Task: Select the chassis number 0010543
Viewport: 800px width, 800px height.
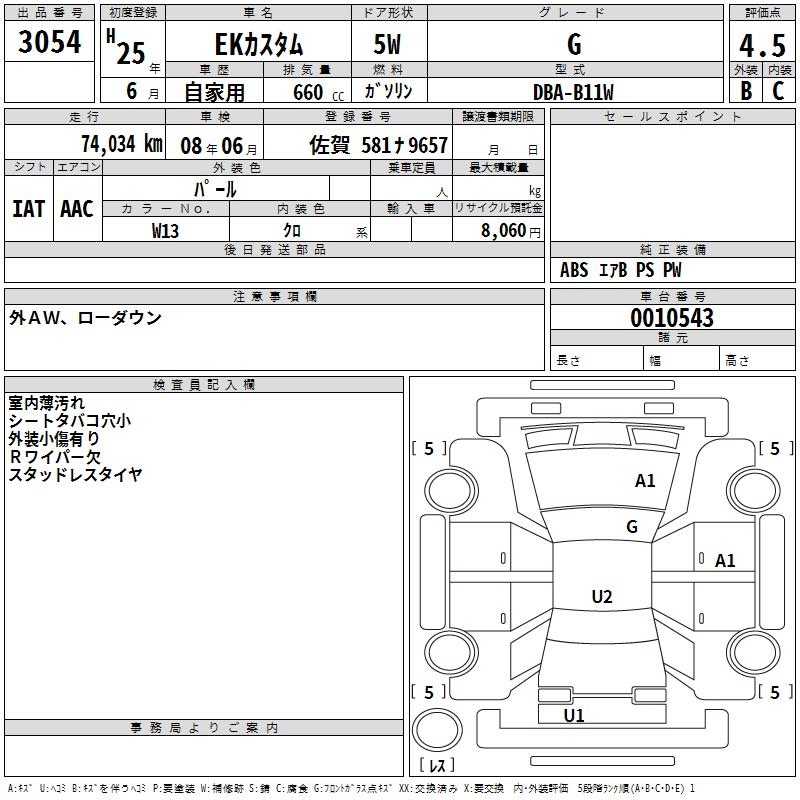Action: 672,318
